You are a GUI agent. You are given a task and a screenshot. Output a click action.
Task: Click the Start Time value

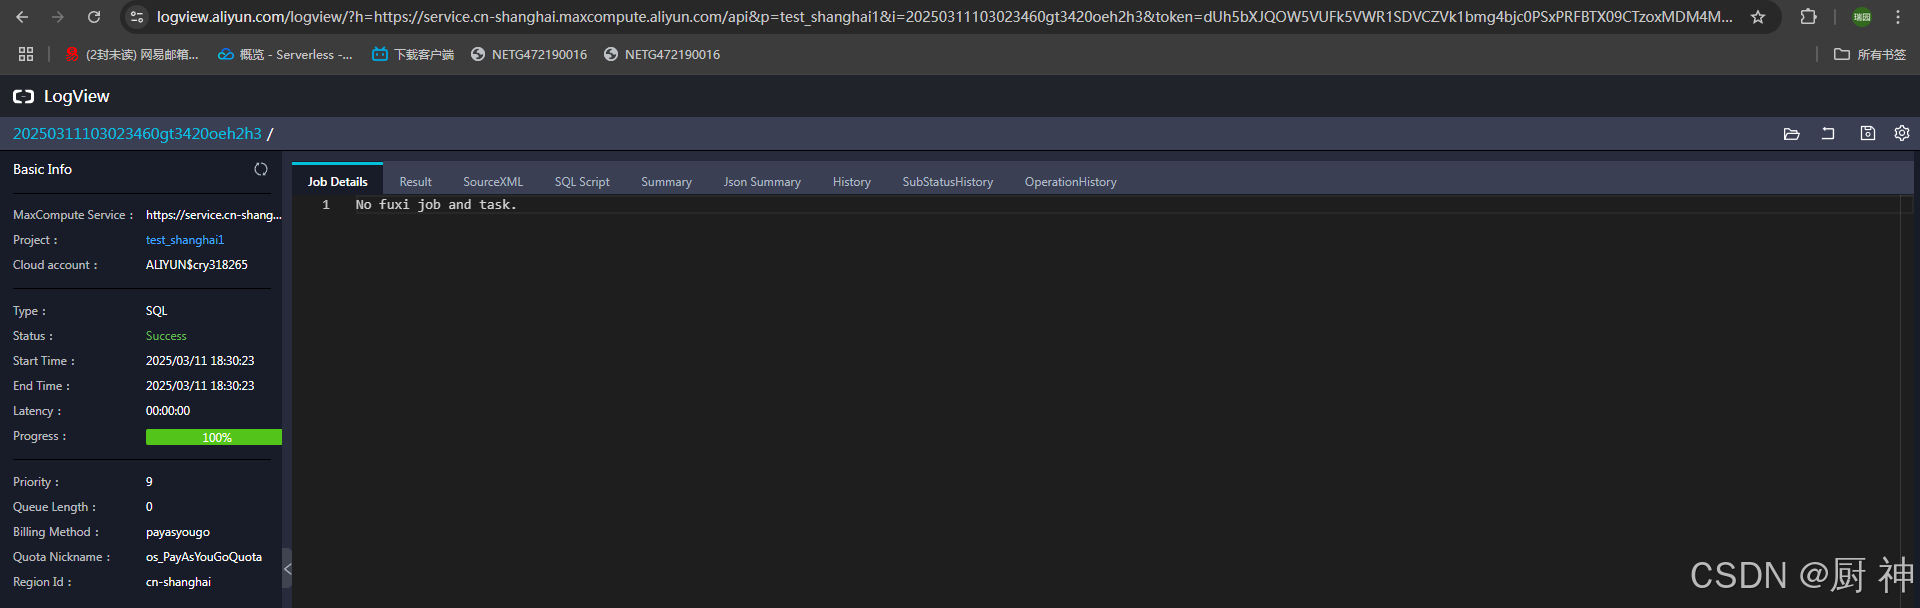tap(200, 361)
